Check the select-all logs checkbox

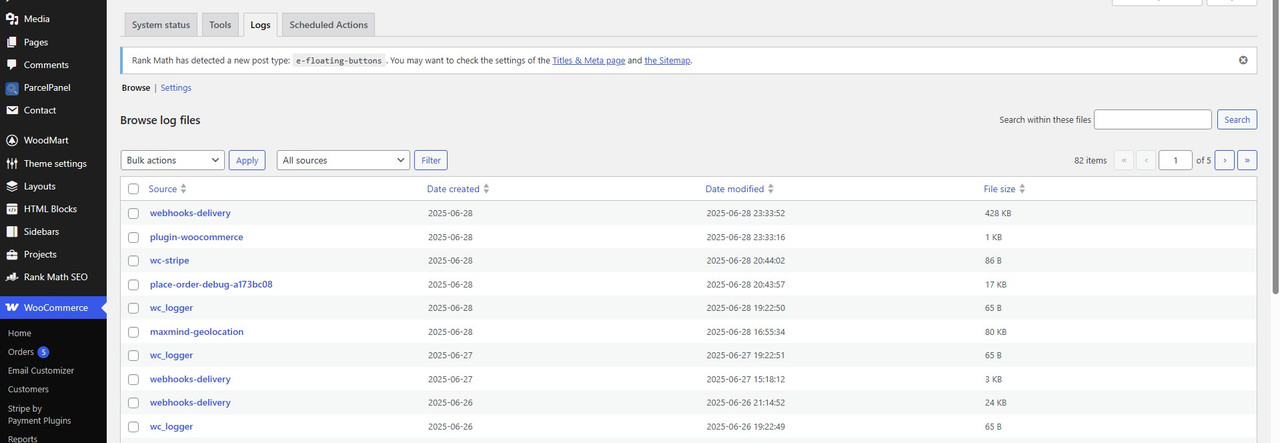point(134,189)
